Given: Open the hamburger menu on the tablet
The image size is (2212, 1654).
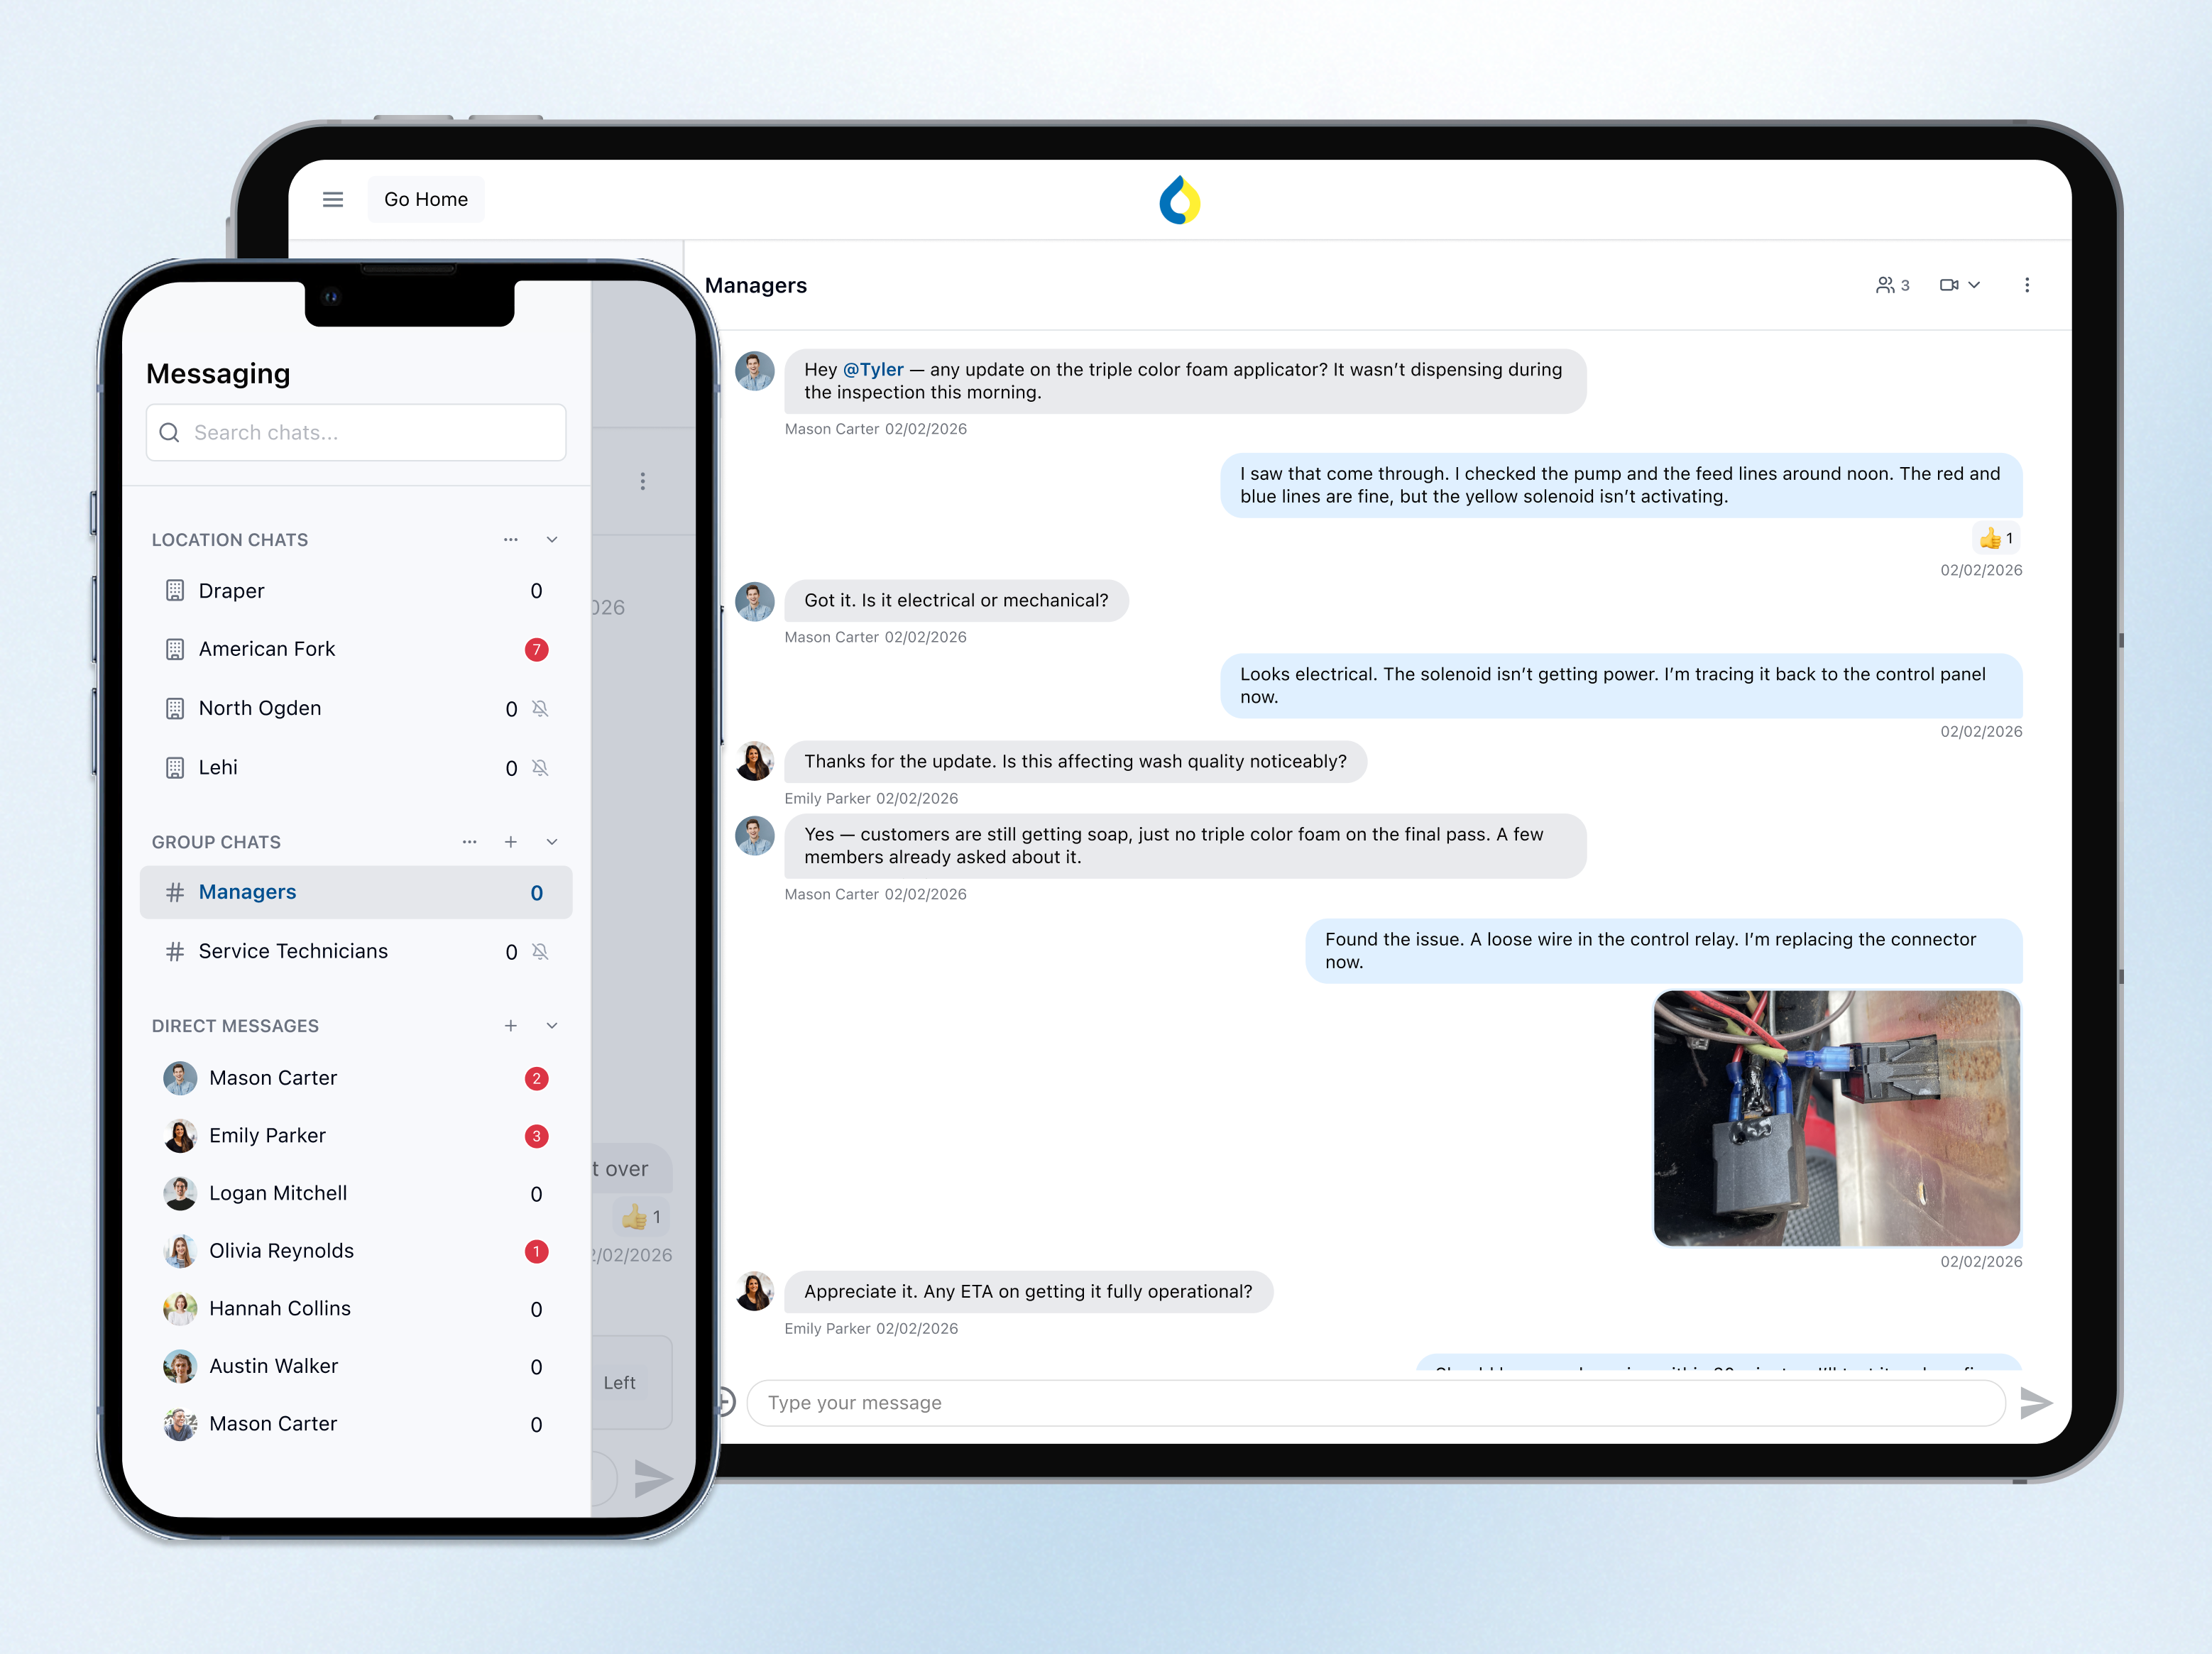Looking at the screenshot, I should click(333, 199).
